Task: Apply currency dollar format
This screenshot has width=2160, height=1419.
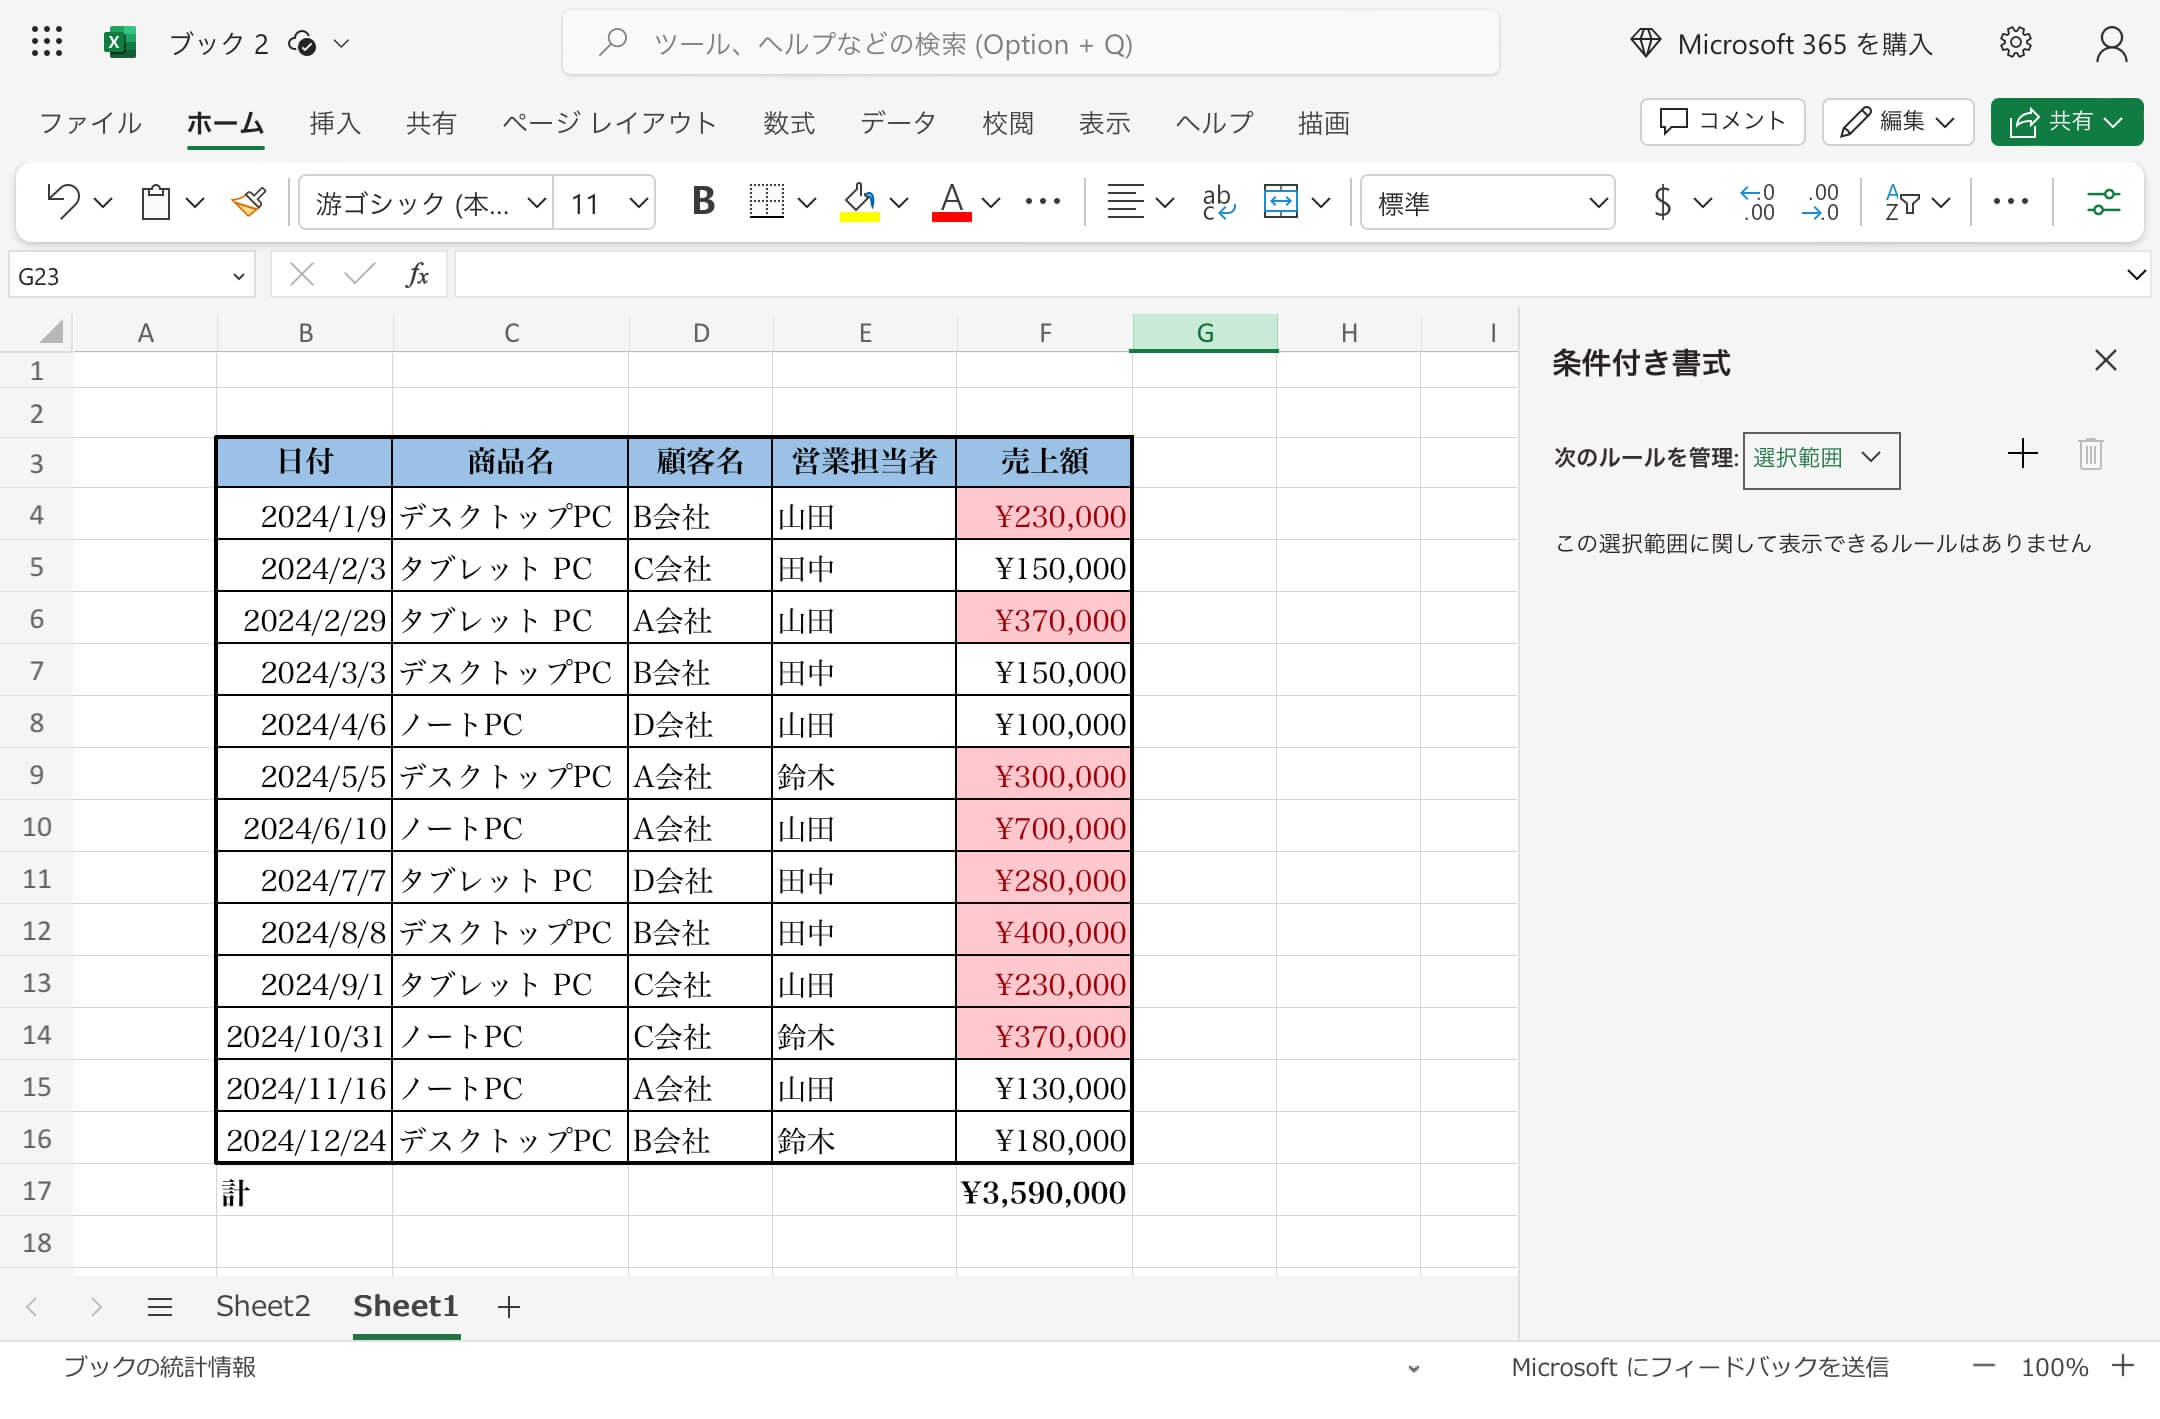Action: point(1662,202)
